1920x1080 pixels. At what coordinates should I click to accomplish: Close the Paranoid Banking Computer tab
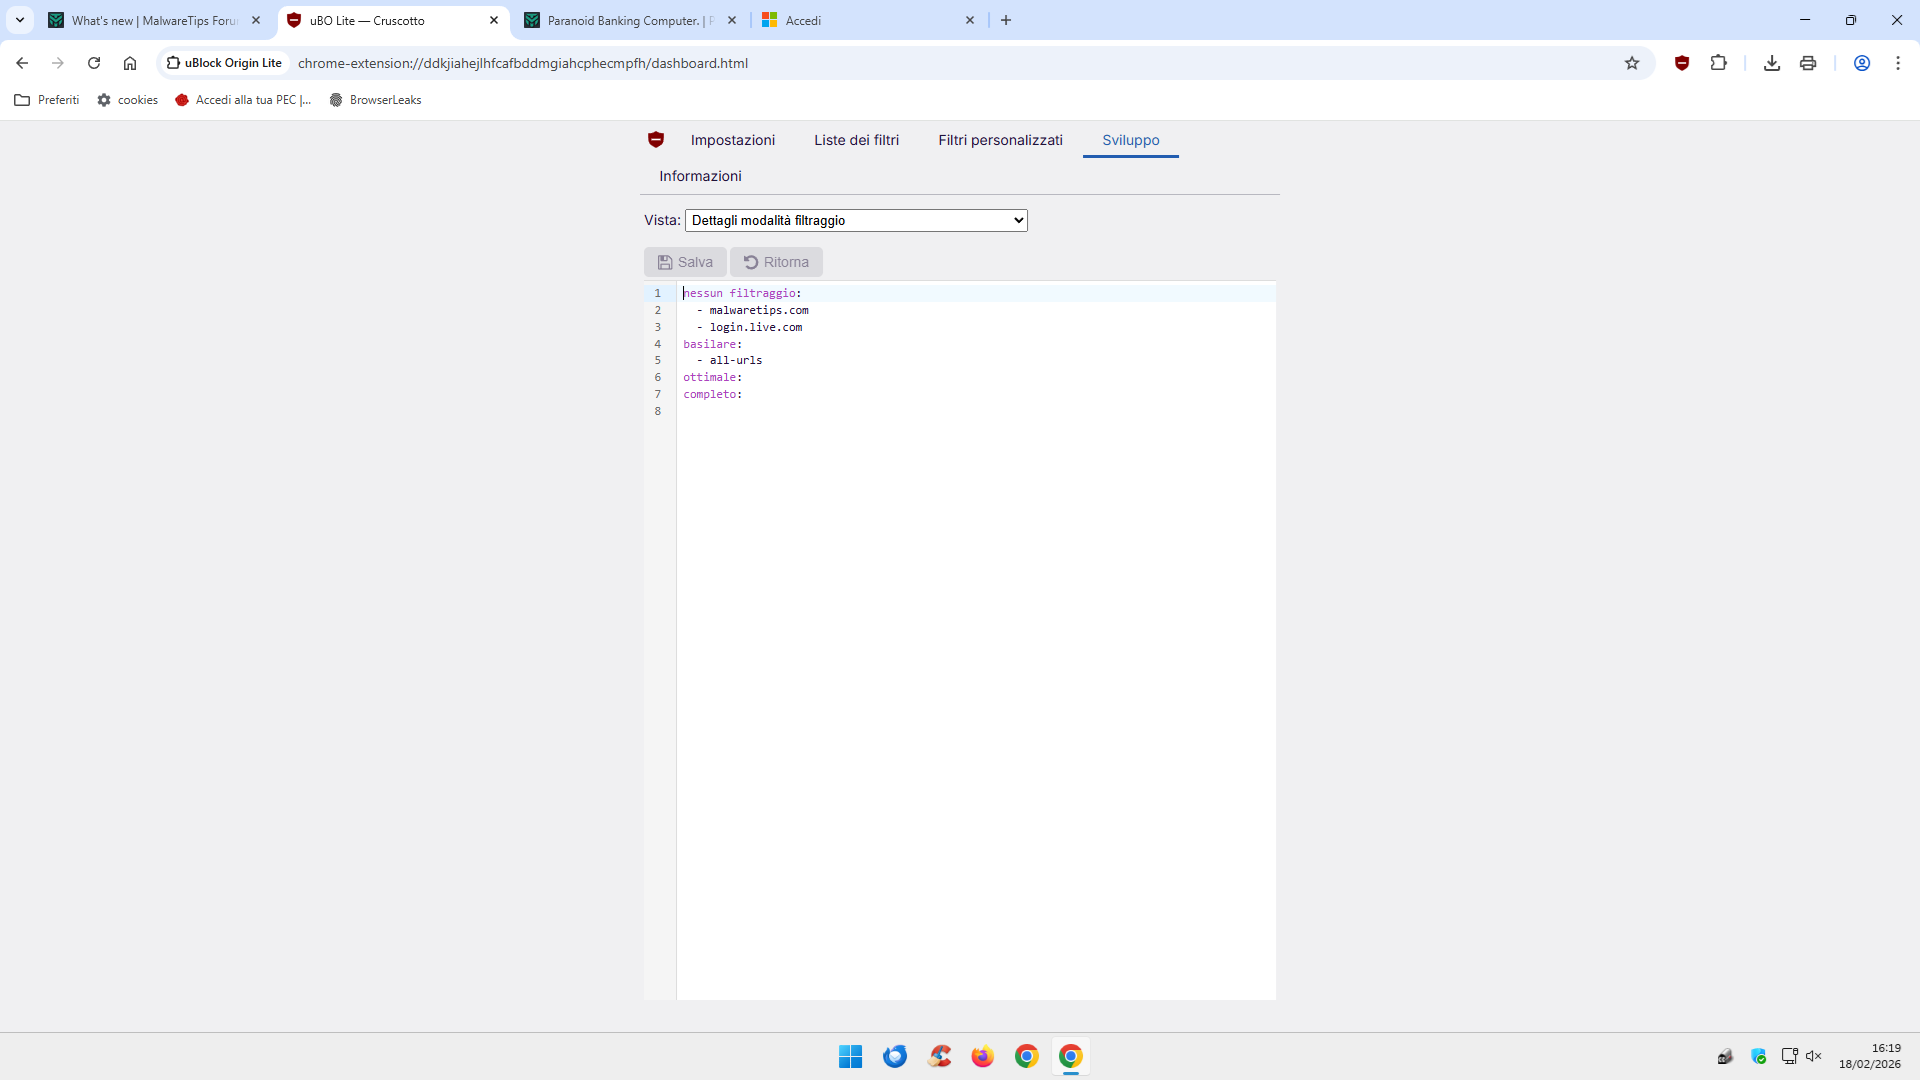click(x=732, y=20)
